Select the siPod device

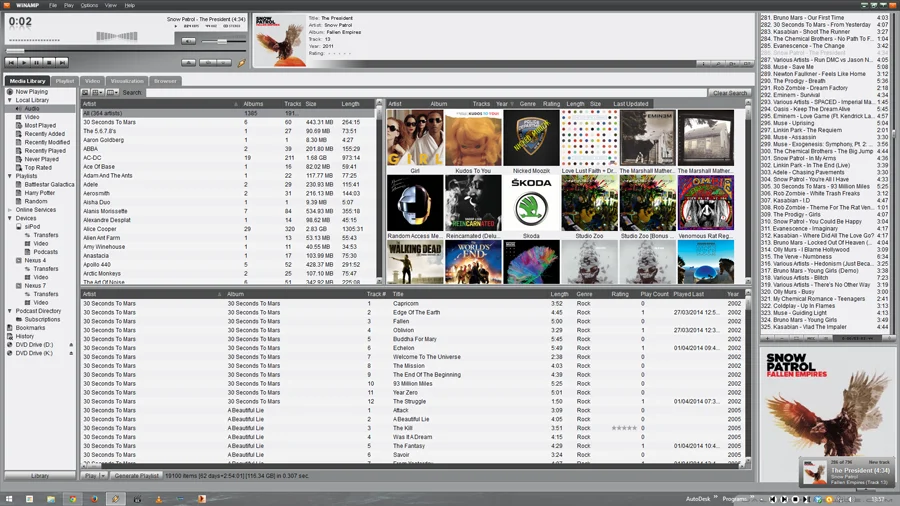[x=32, y=227]
